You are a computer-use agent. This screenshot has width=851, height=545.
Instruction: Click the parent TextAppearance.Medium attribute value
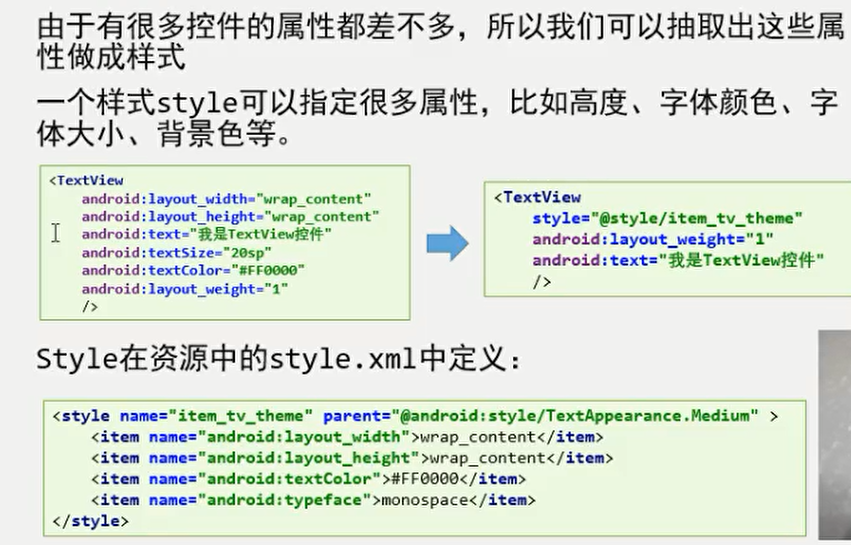(x=574, y=416)
